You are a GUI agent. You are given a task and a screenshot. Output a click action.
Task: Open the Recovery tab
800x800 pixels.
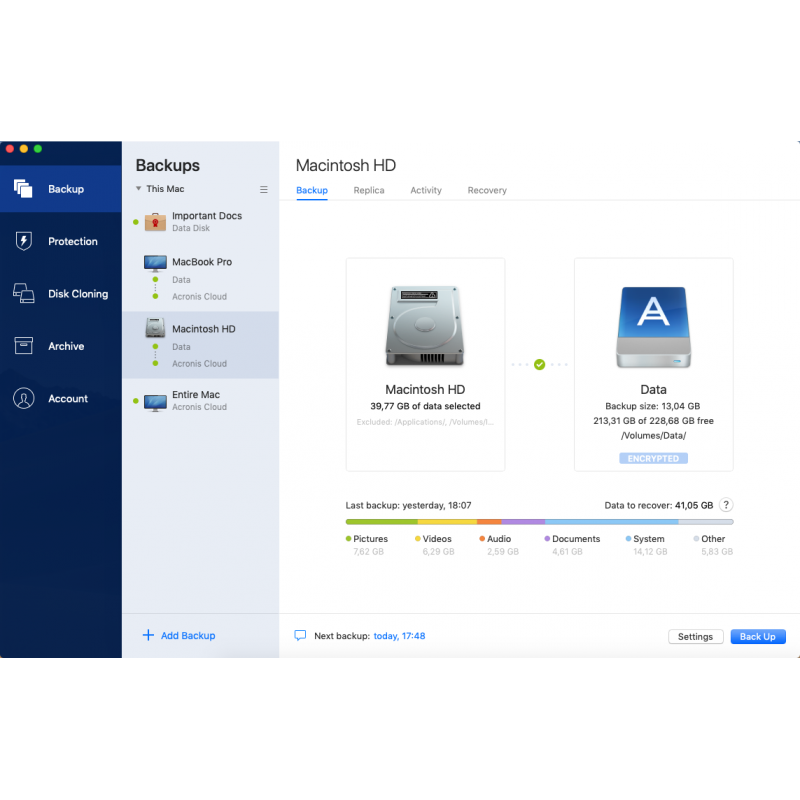coord(487,190)
